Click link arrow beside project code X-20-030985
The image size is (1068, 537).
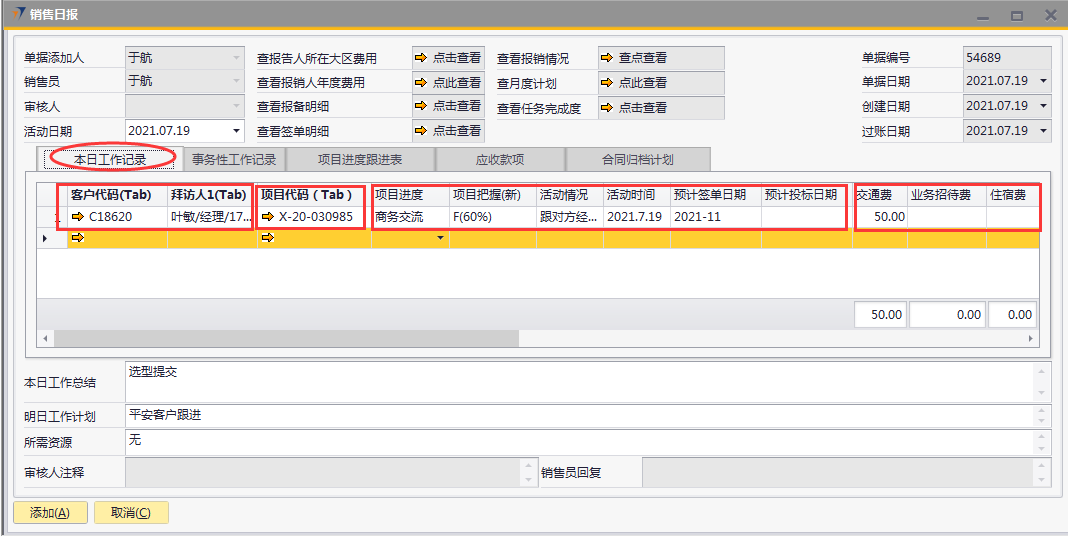click(268, 217)
